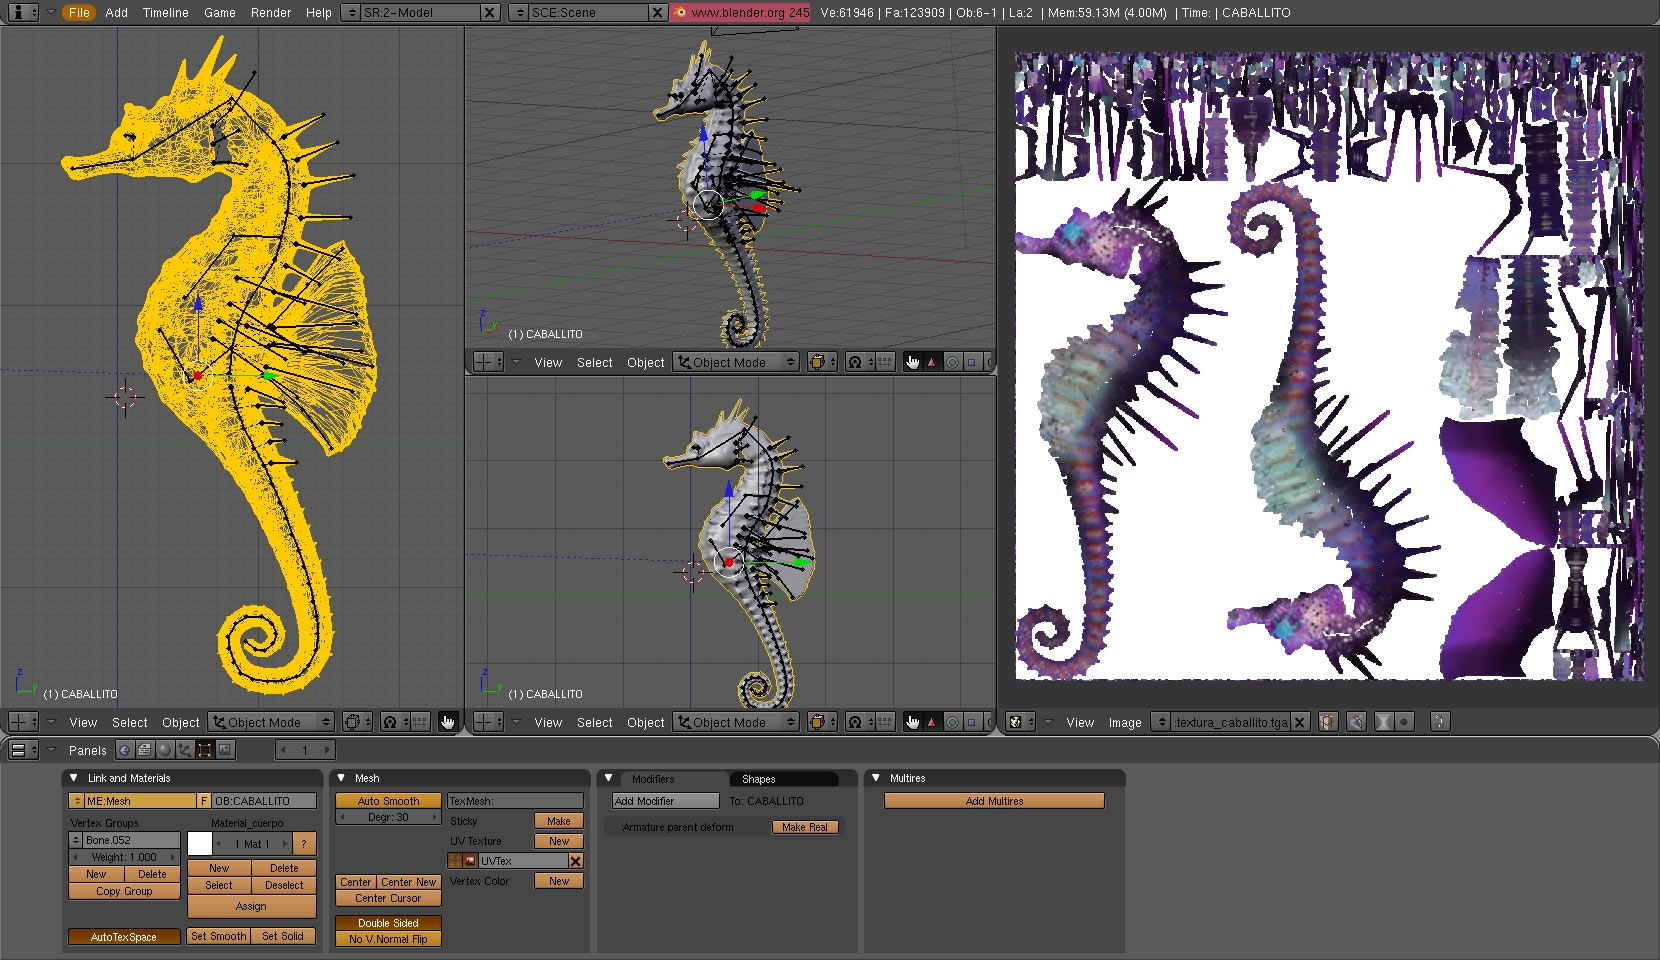1660x960 pixels.
Task: Click the Copy Group button
Action: pos(124,891)
